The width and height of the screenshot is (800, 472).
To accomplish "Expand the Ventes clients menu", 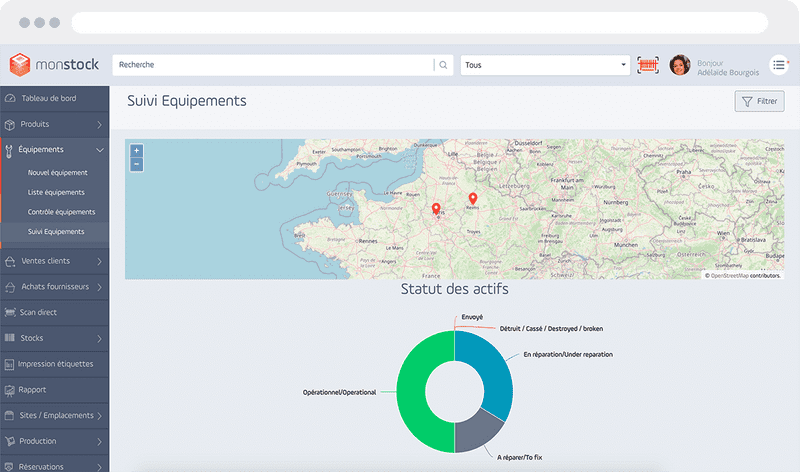I will tap(54, 261).
